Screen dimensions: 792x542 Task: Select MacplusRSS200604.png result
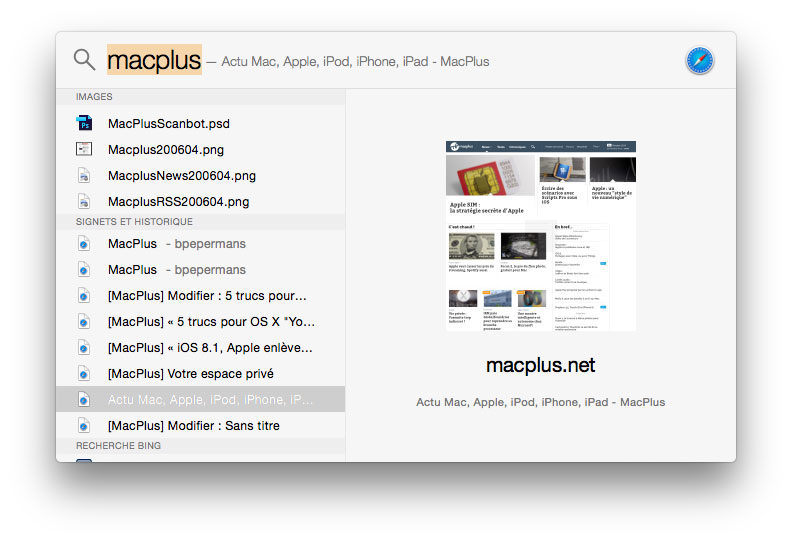click(x=201, y=202)
